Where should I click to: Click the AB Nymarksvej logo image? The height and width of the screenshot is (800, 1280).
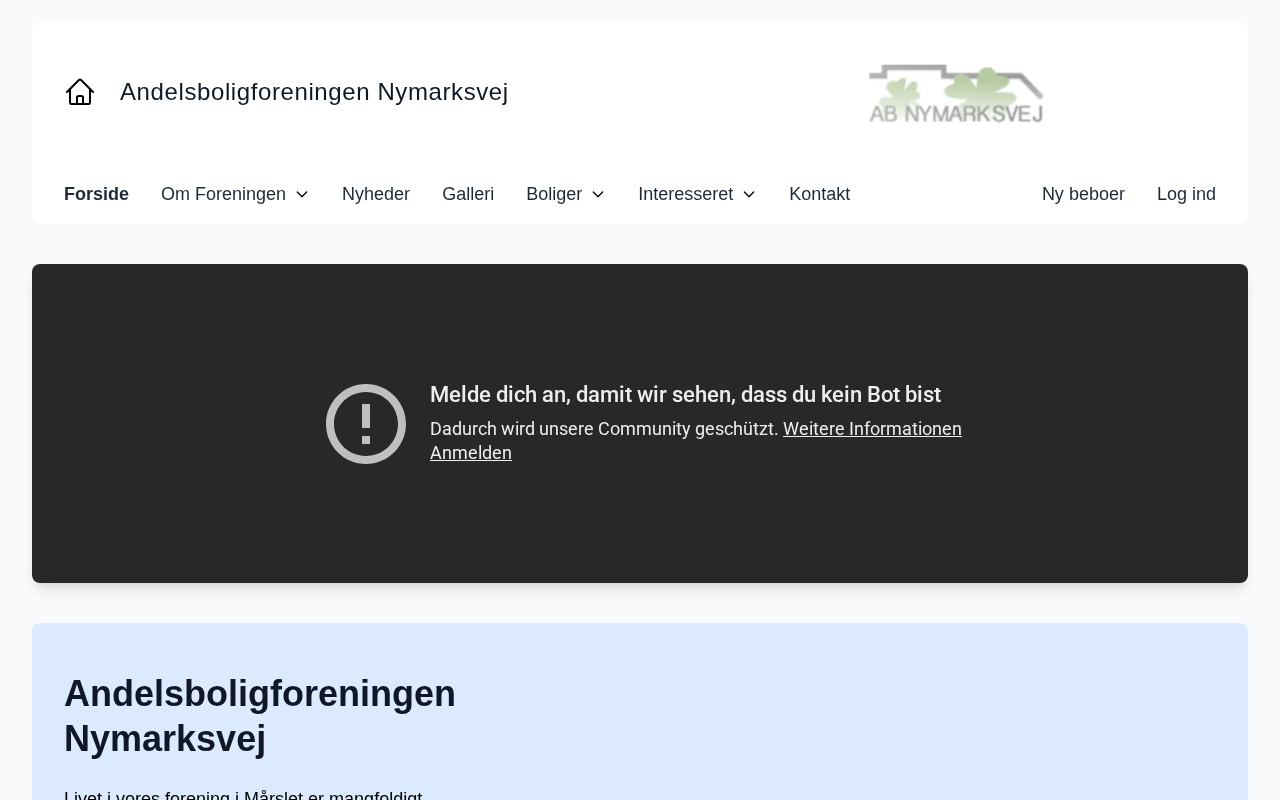[x=956, y=93]
